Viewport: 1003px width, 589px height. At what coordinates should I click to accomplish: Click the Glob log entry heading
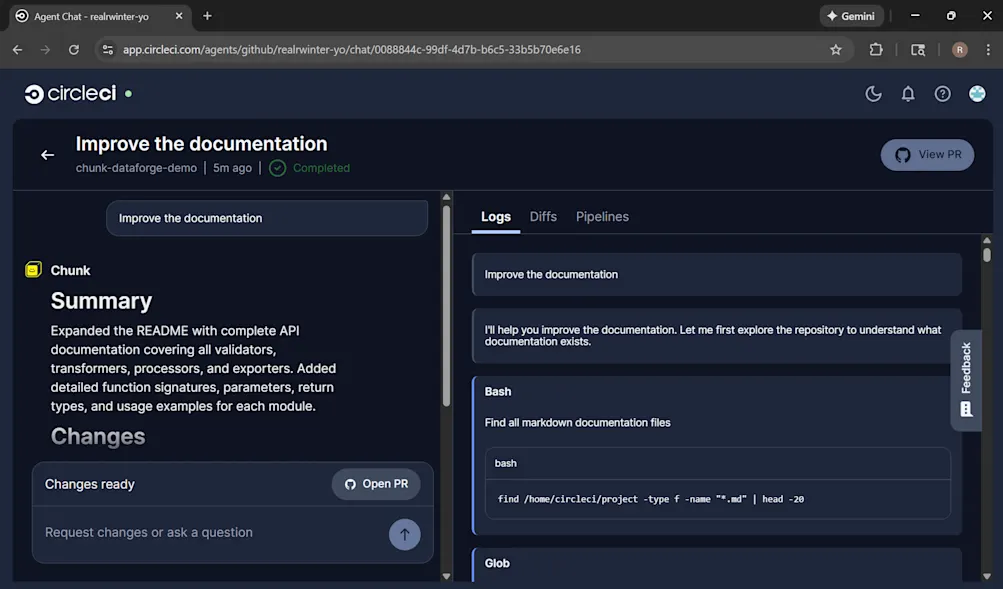(x=497, y=563)
